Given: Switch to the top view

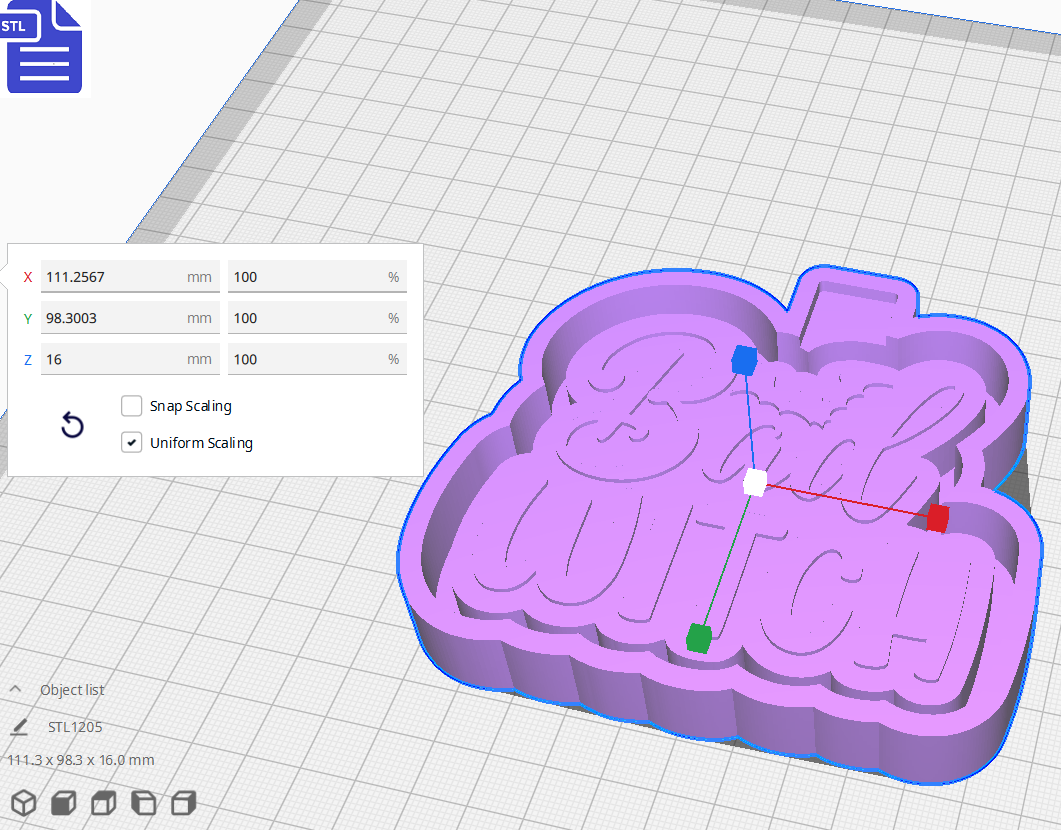Looking at the screenshot, I should coord(102,802).
